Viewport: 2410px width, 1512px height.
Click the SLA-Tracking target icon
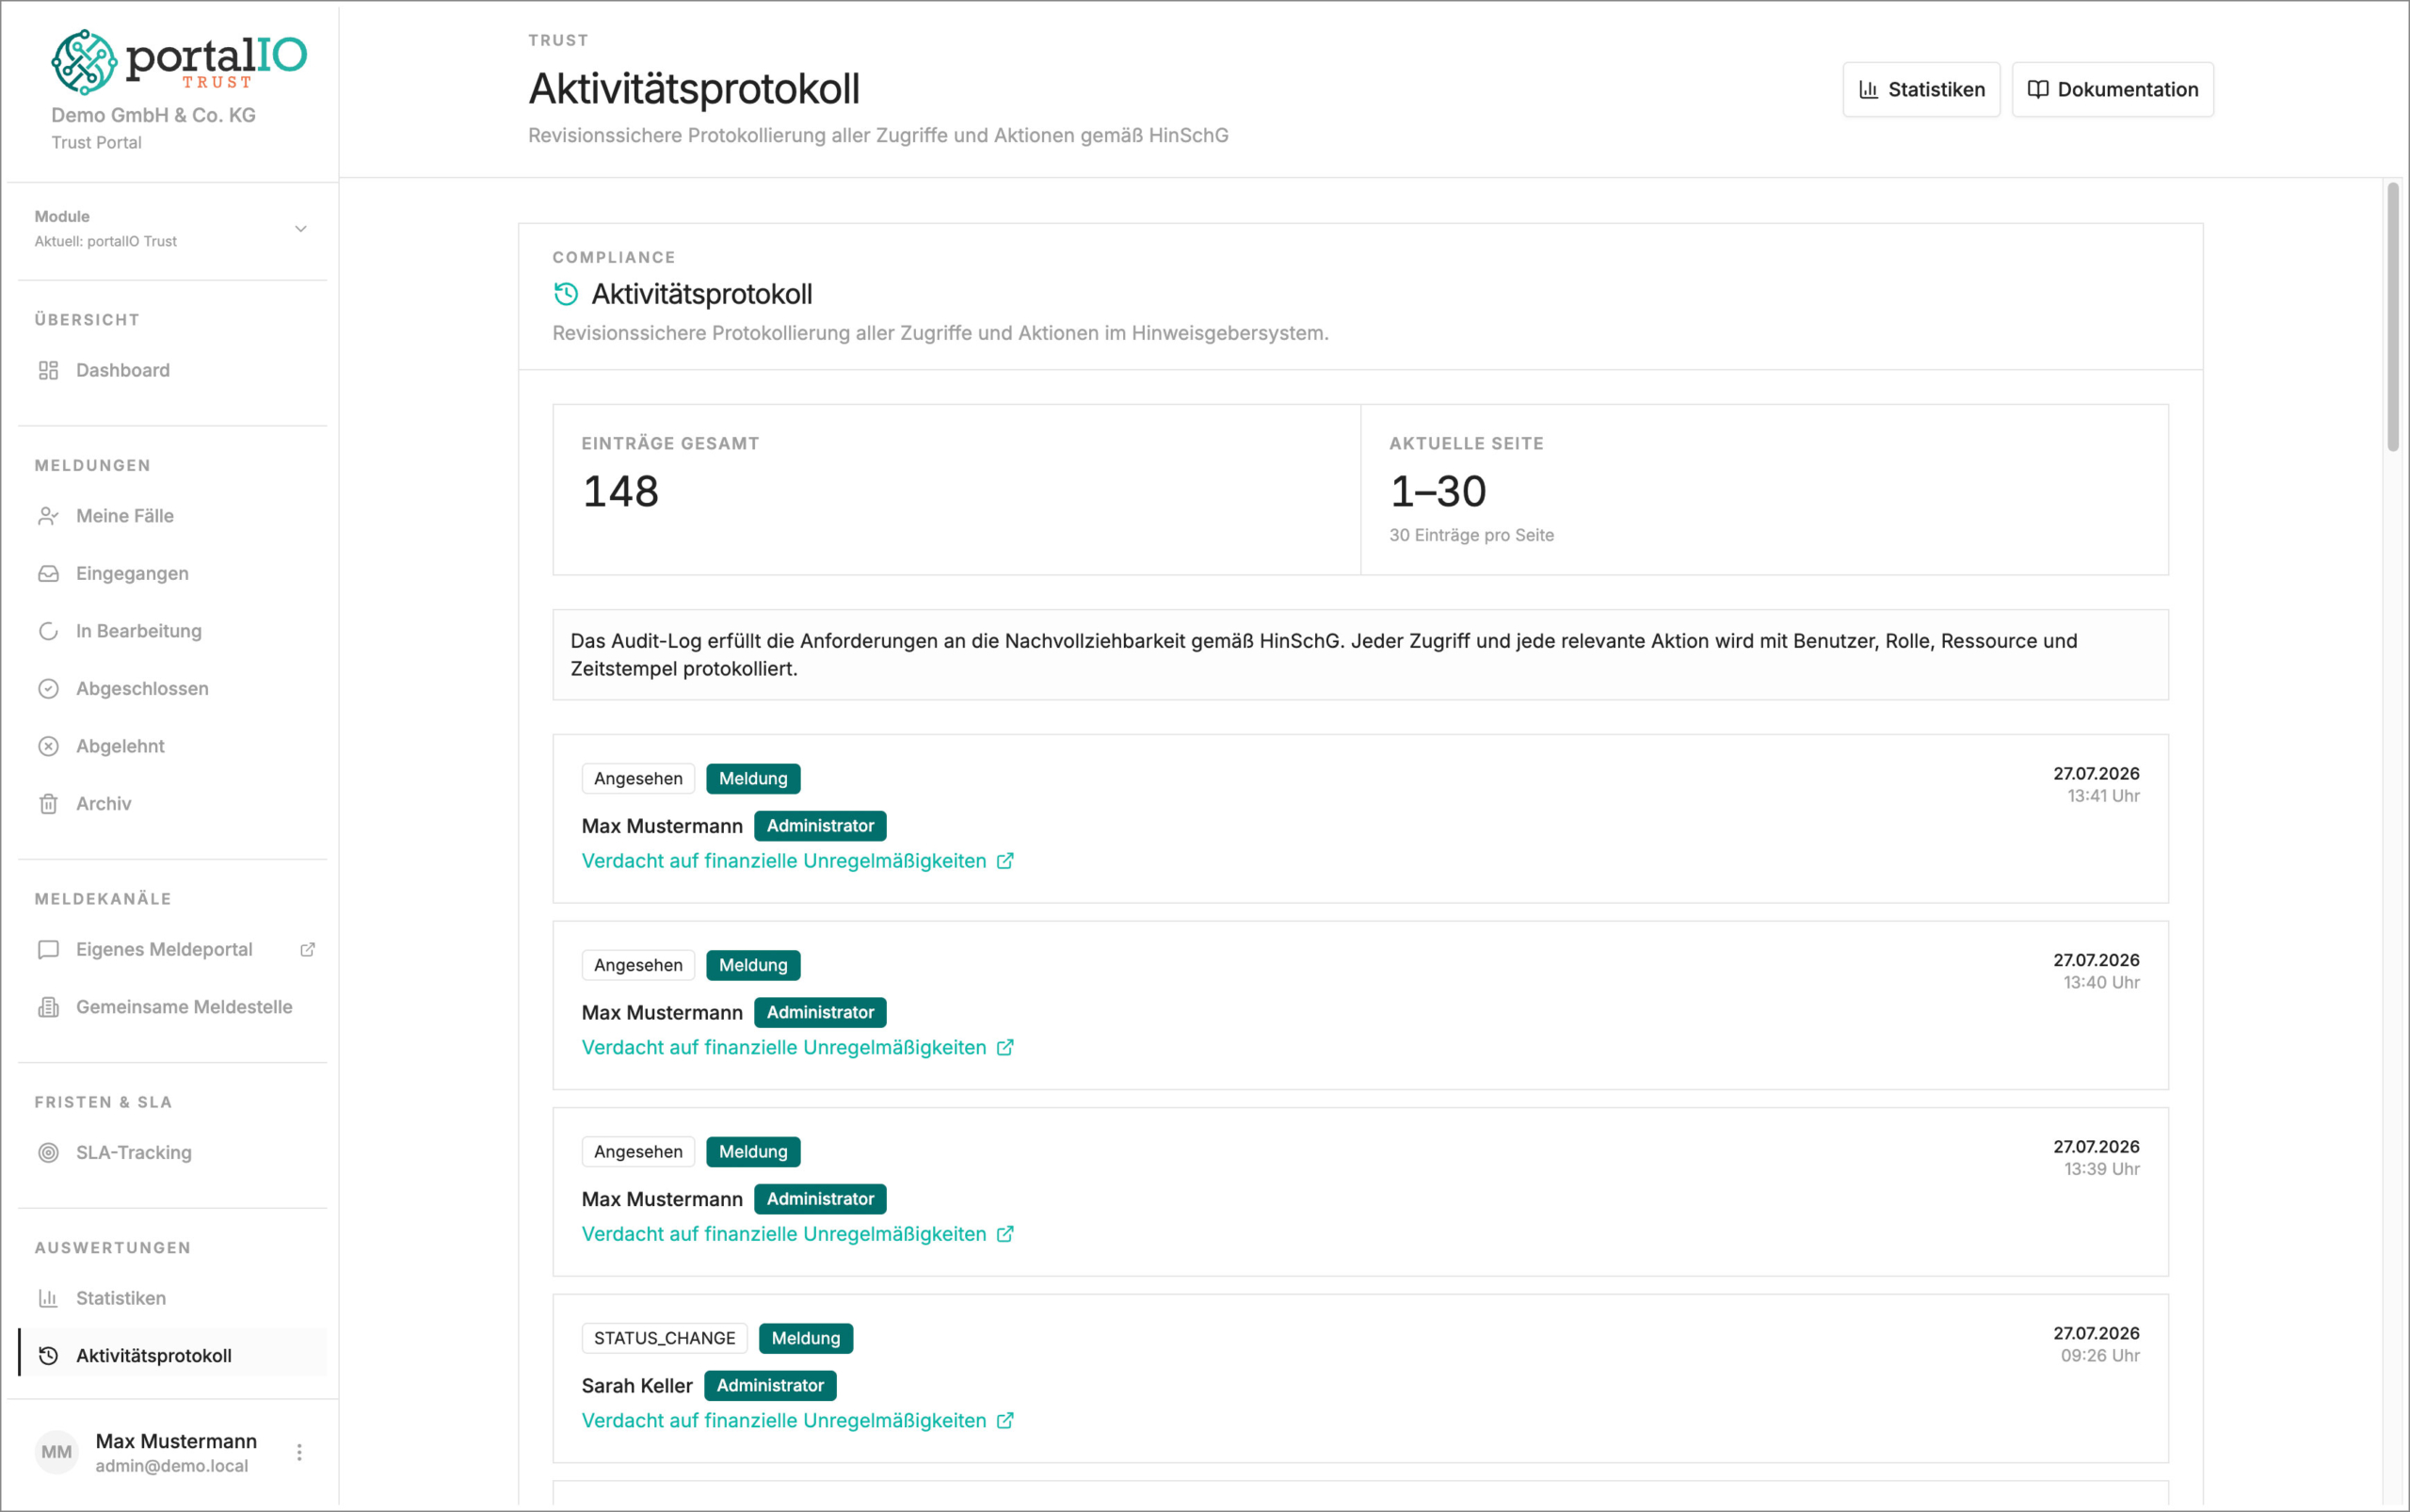point(48,1152)
